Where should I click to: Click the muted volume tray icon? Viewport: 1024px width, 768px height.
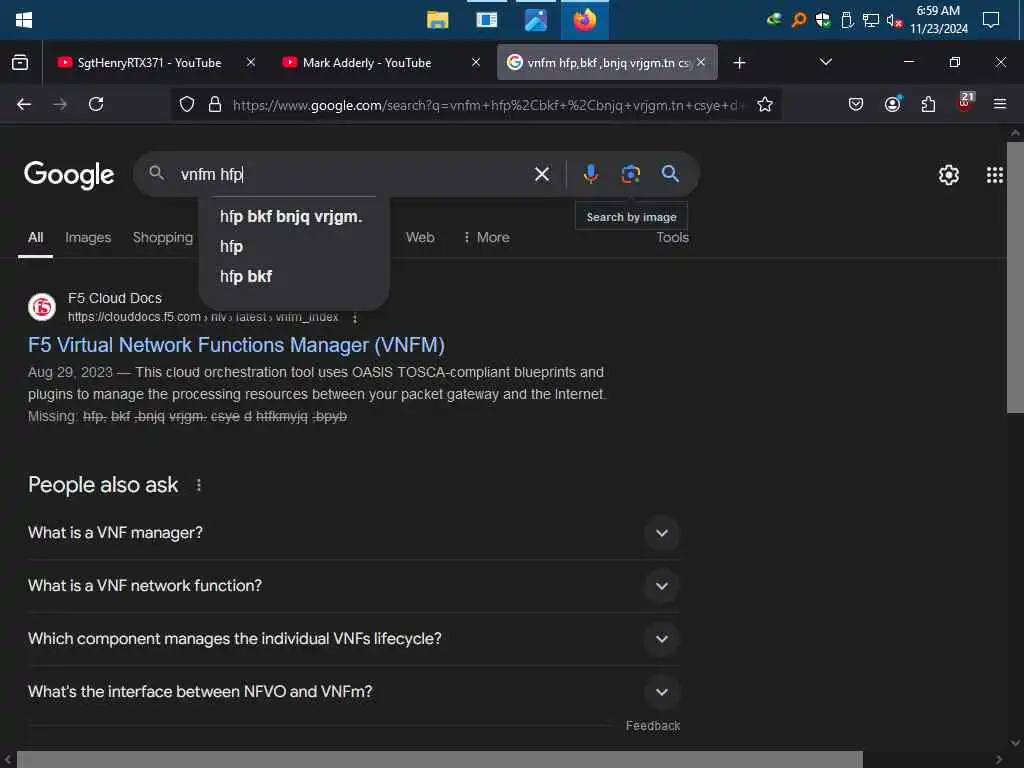click(x=894, y=21)
